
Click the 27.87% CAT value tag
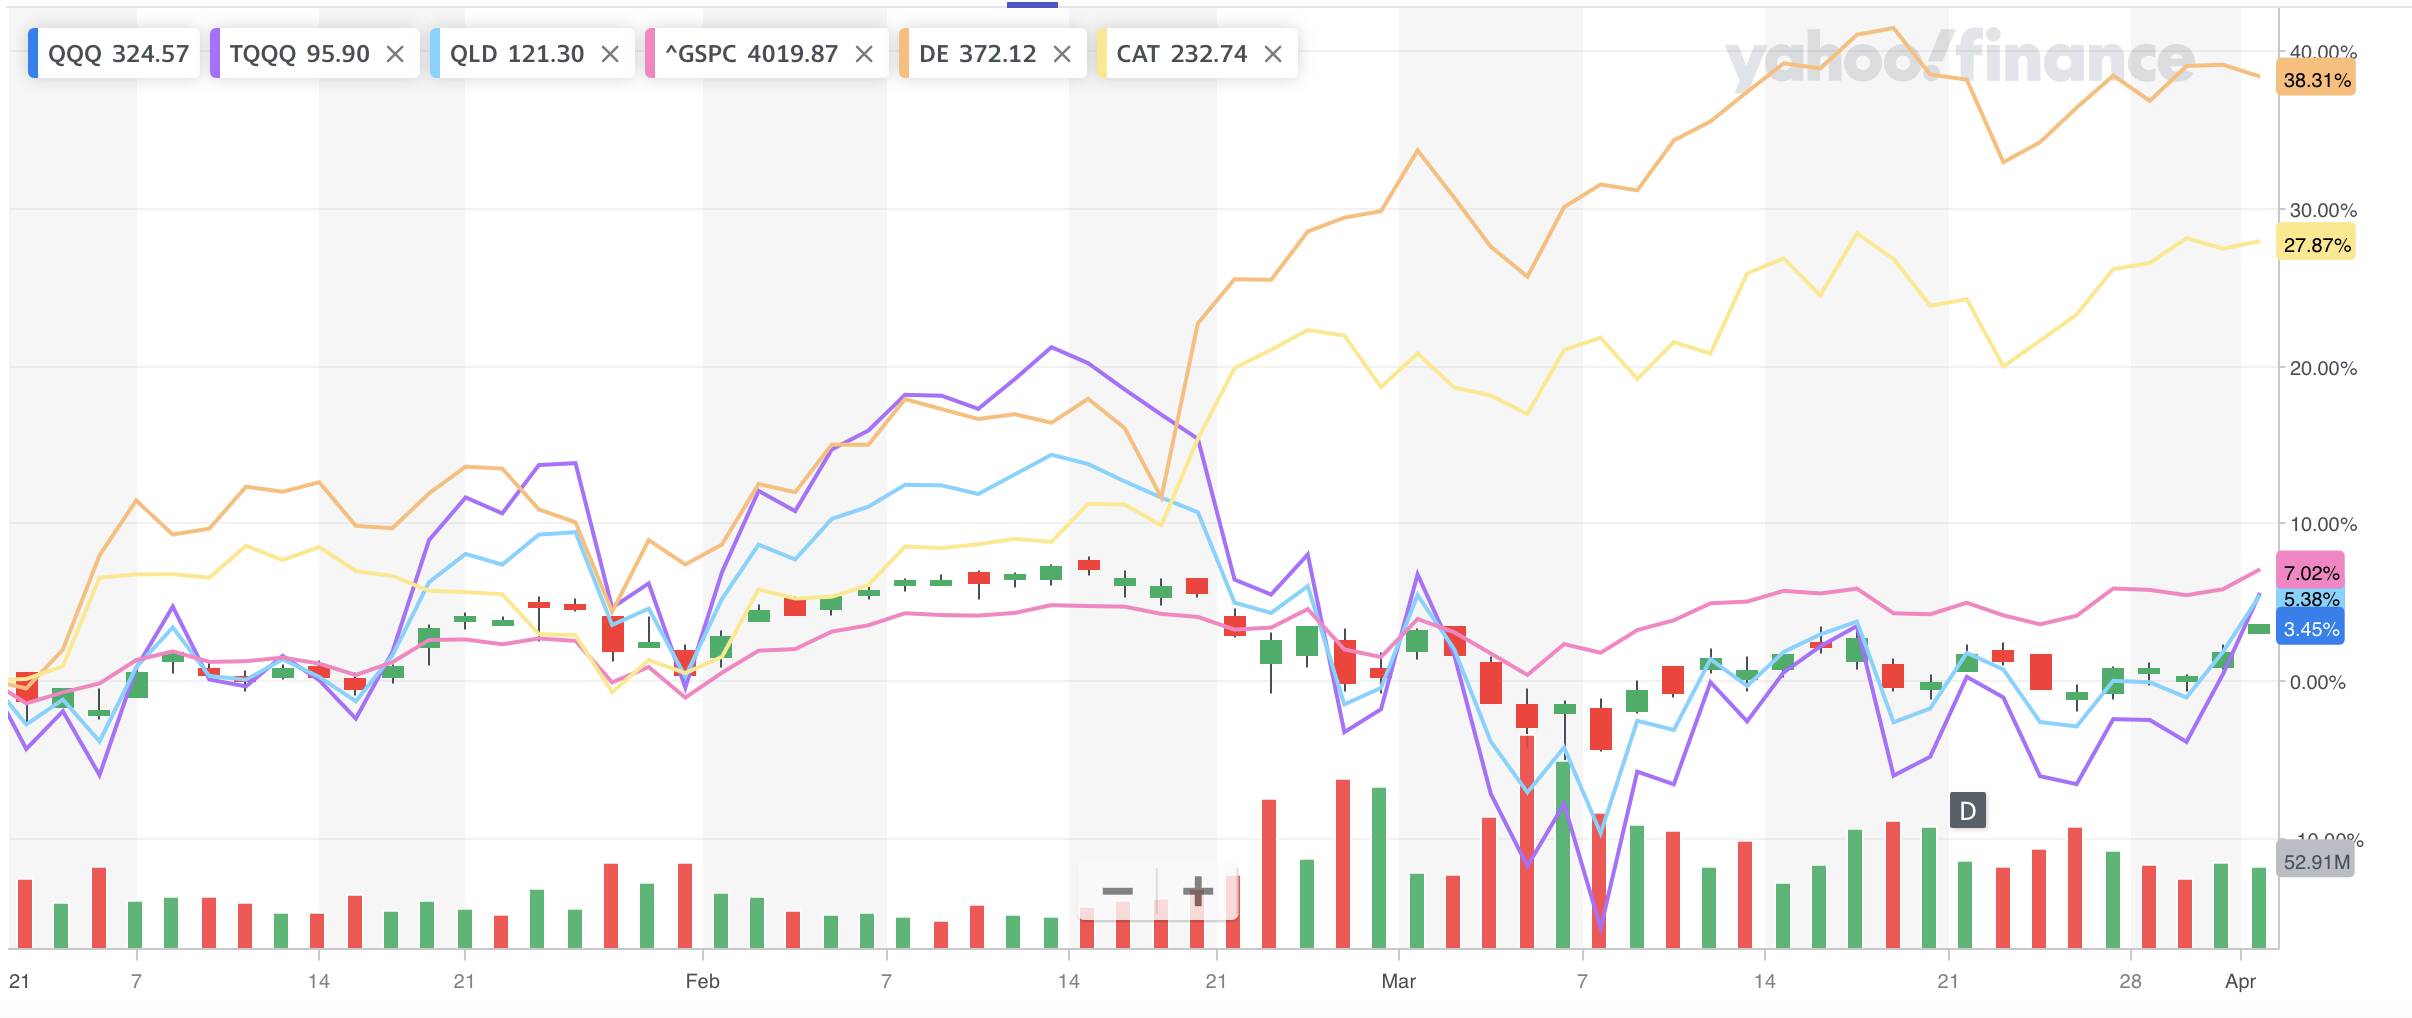pyautogui.click(x=2316, y=244)
